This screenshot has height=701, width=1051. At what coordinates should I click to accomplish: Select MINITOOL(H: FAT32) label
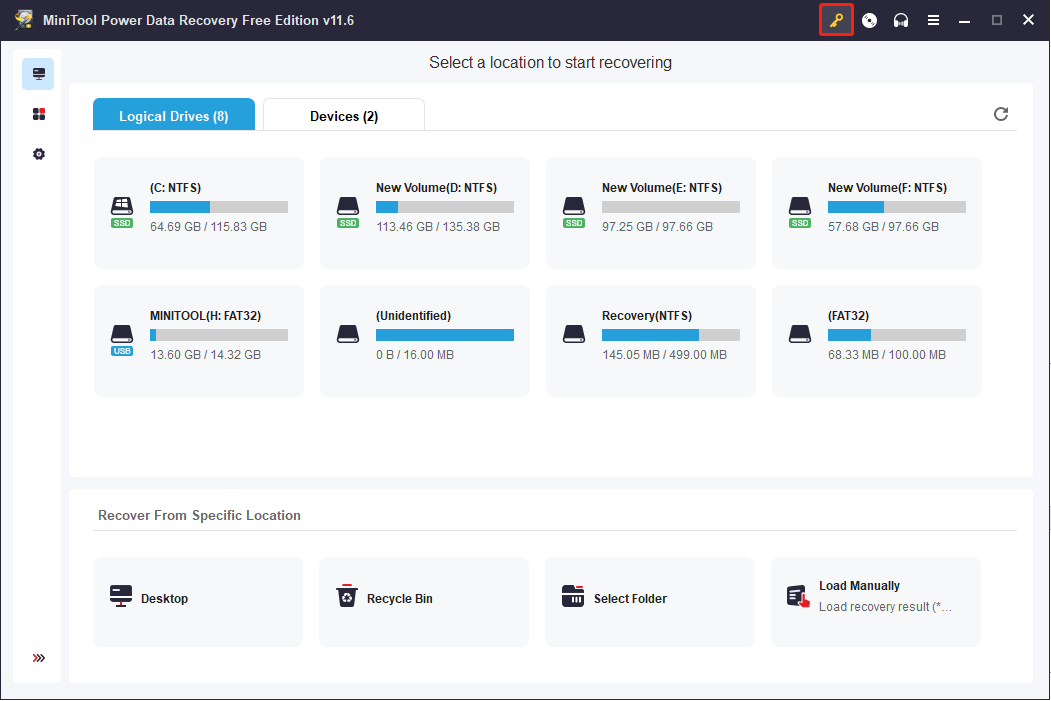(206, 316)
